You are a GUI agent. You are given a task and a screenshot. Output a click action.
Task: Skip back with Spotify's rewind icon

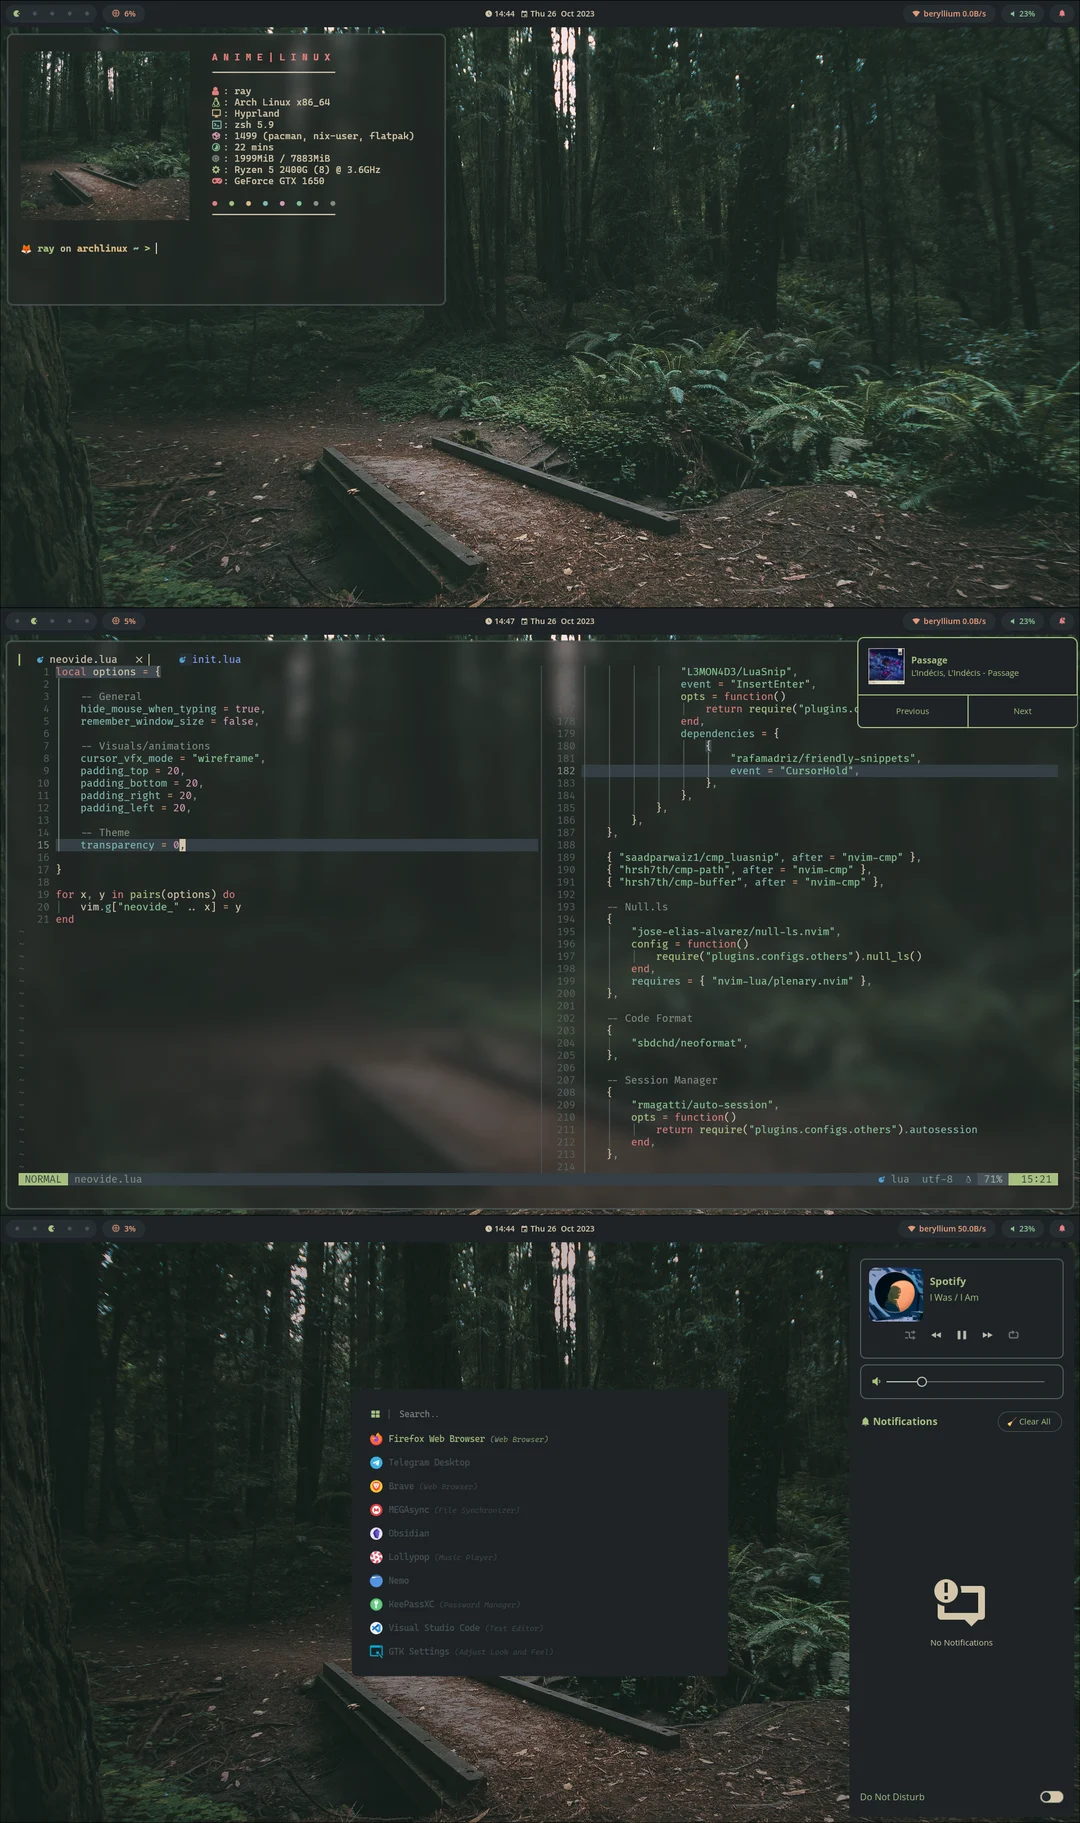point(936,1335)
